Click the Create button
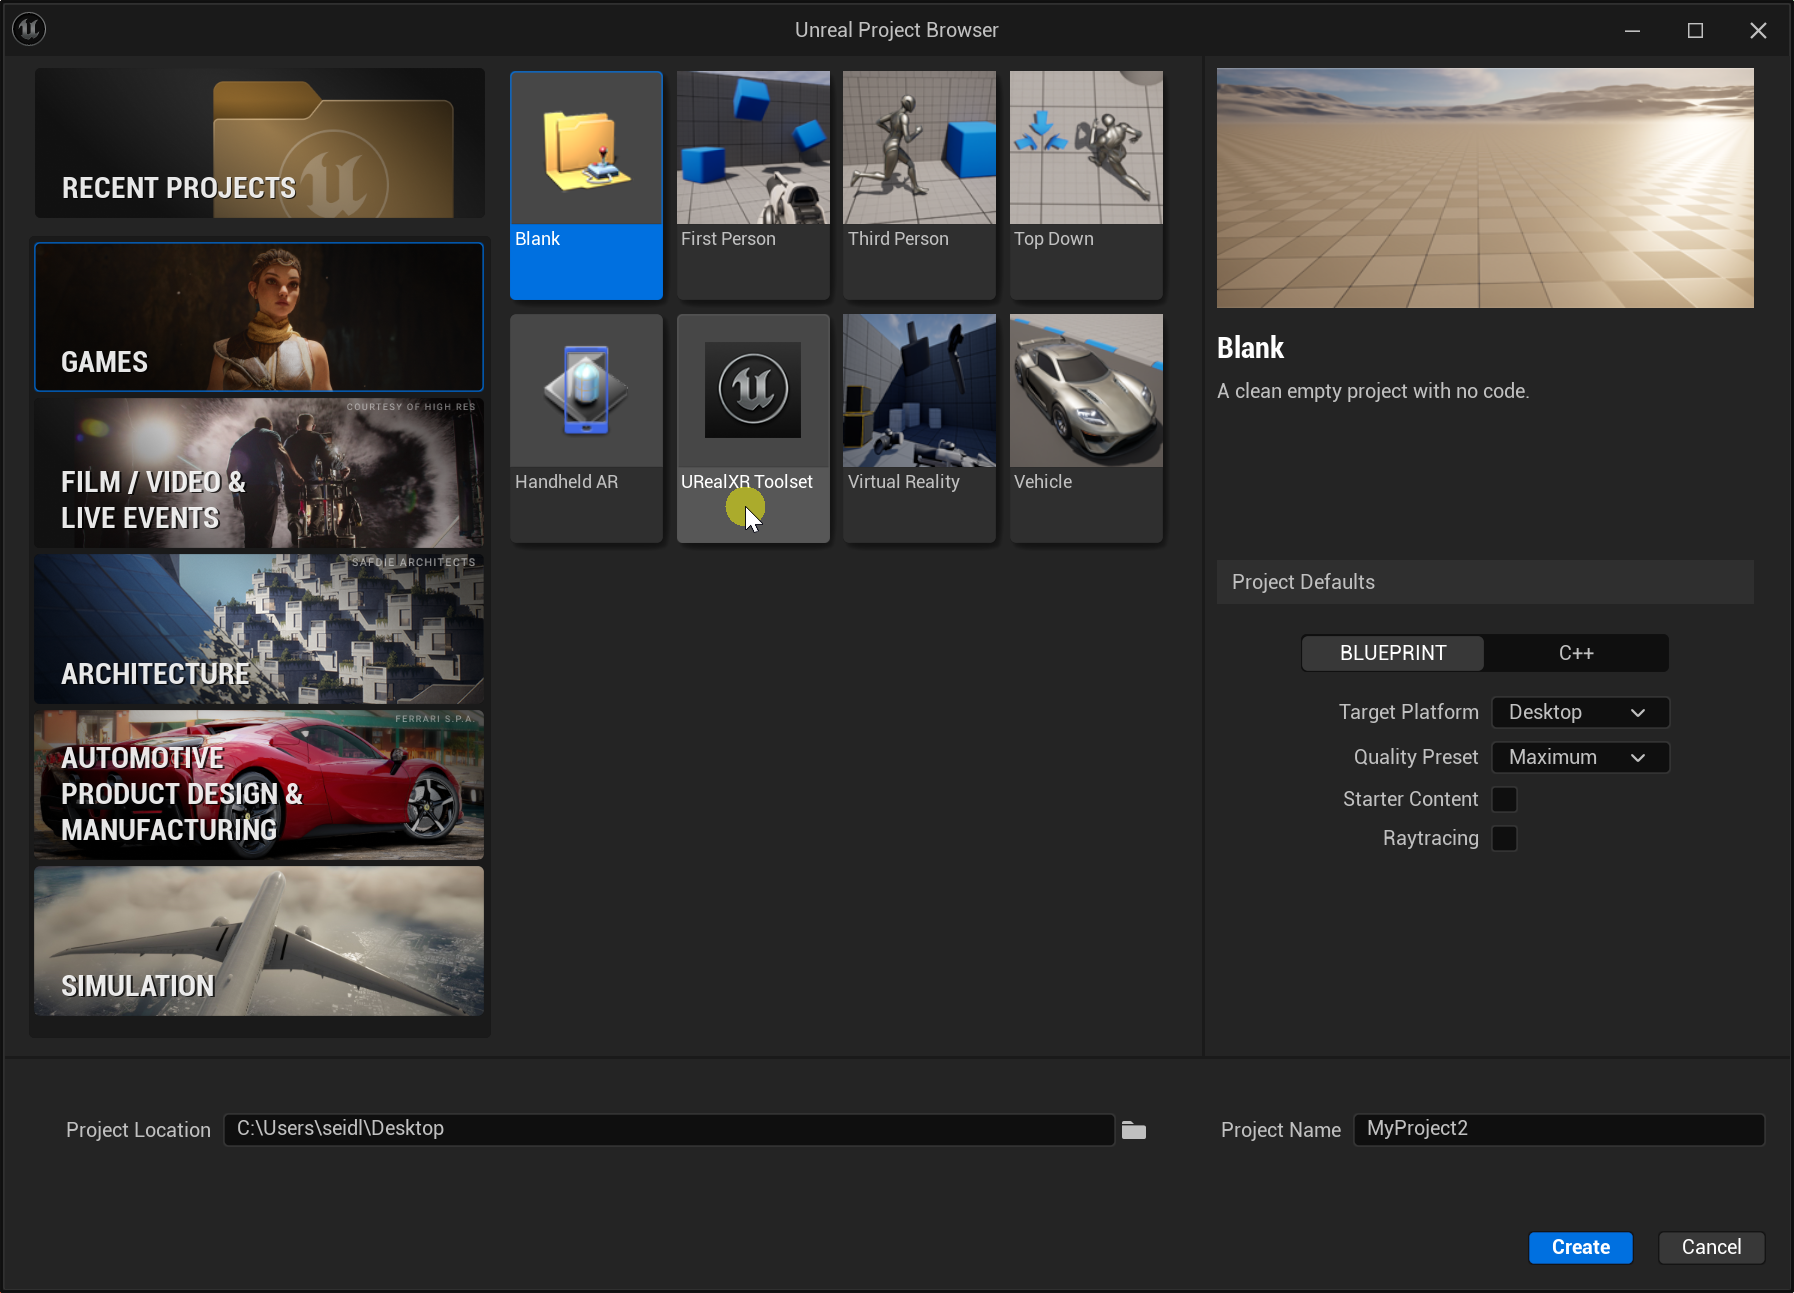The image size is (1794, 1293). (x=1580, y=1247)
